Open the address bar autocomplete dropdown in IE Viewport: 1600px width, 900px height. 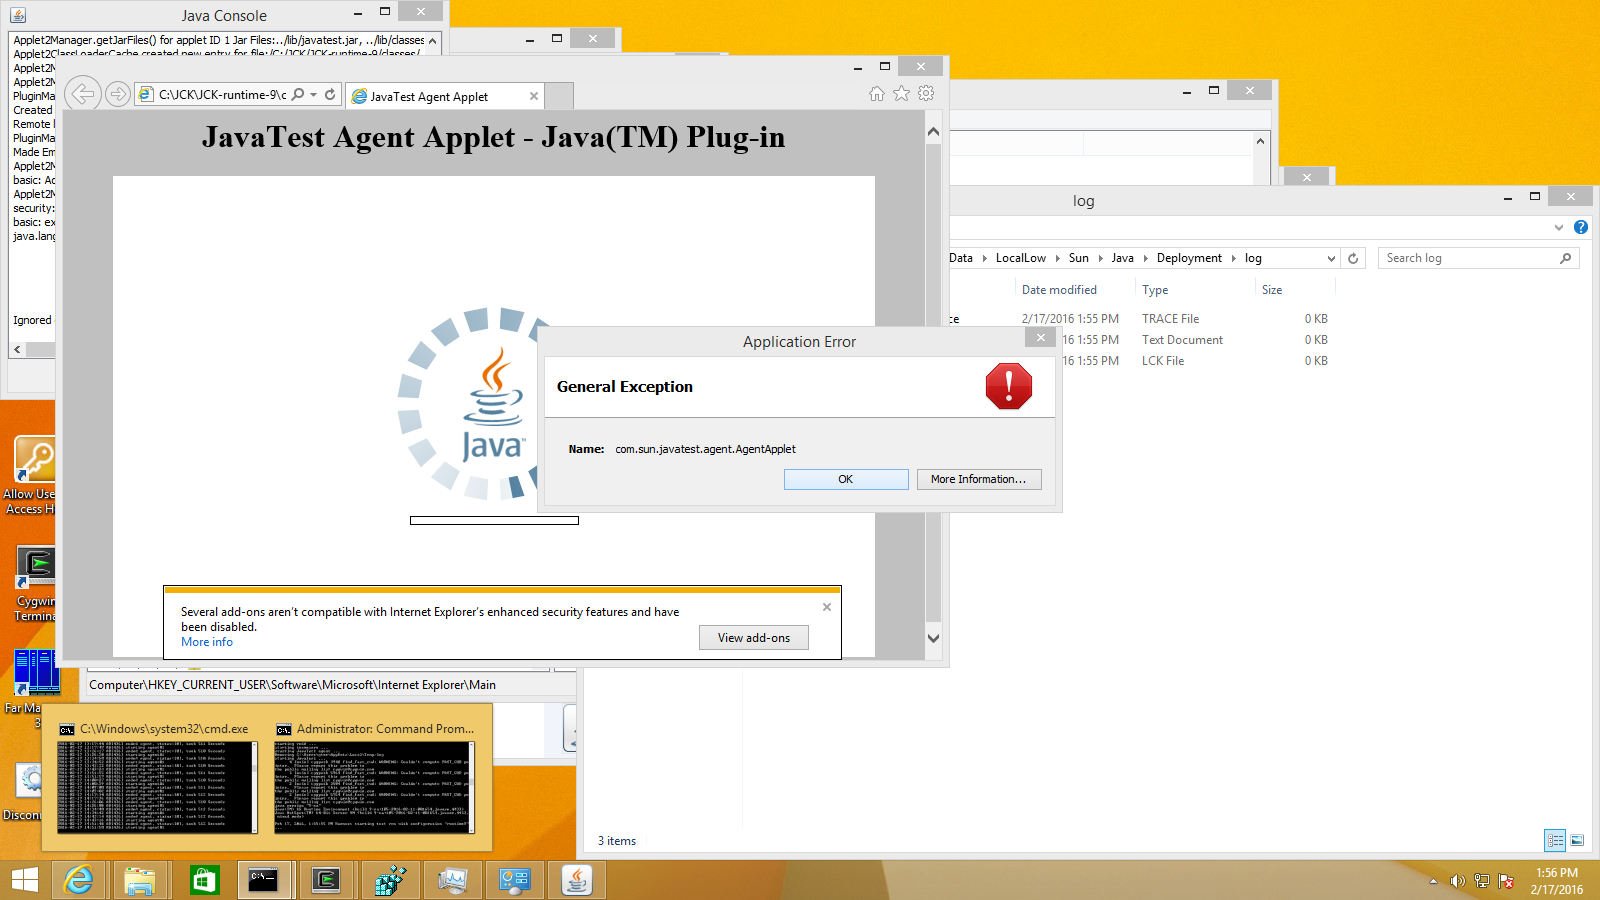[x=314, y=95]
